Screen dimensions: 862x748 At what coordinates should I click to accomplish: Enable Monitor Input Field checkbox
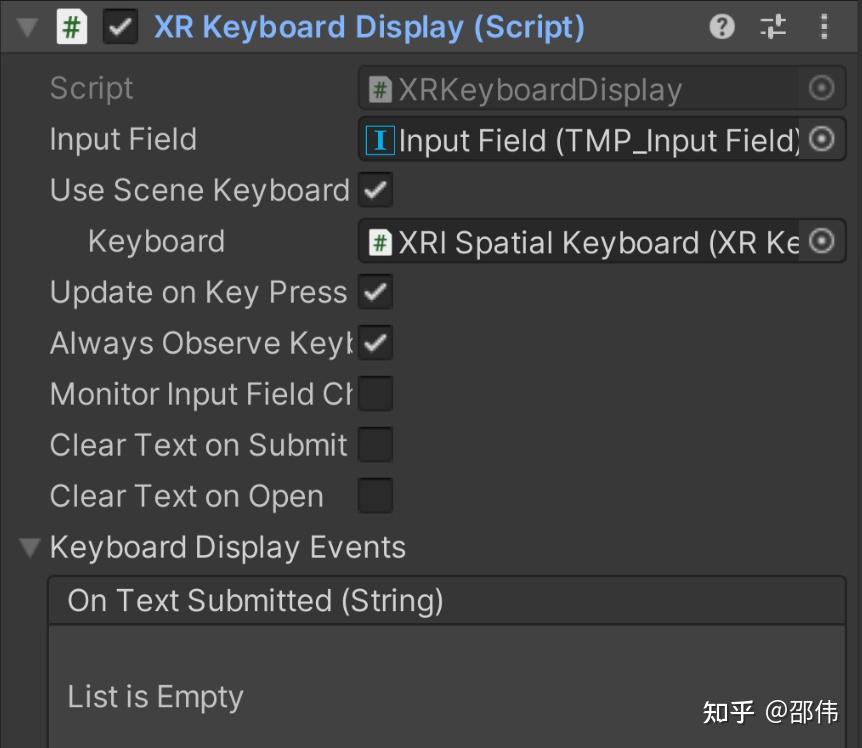(376, 393)
